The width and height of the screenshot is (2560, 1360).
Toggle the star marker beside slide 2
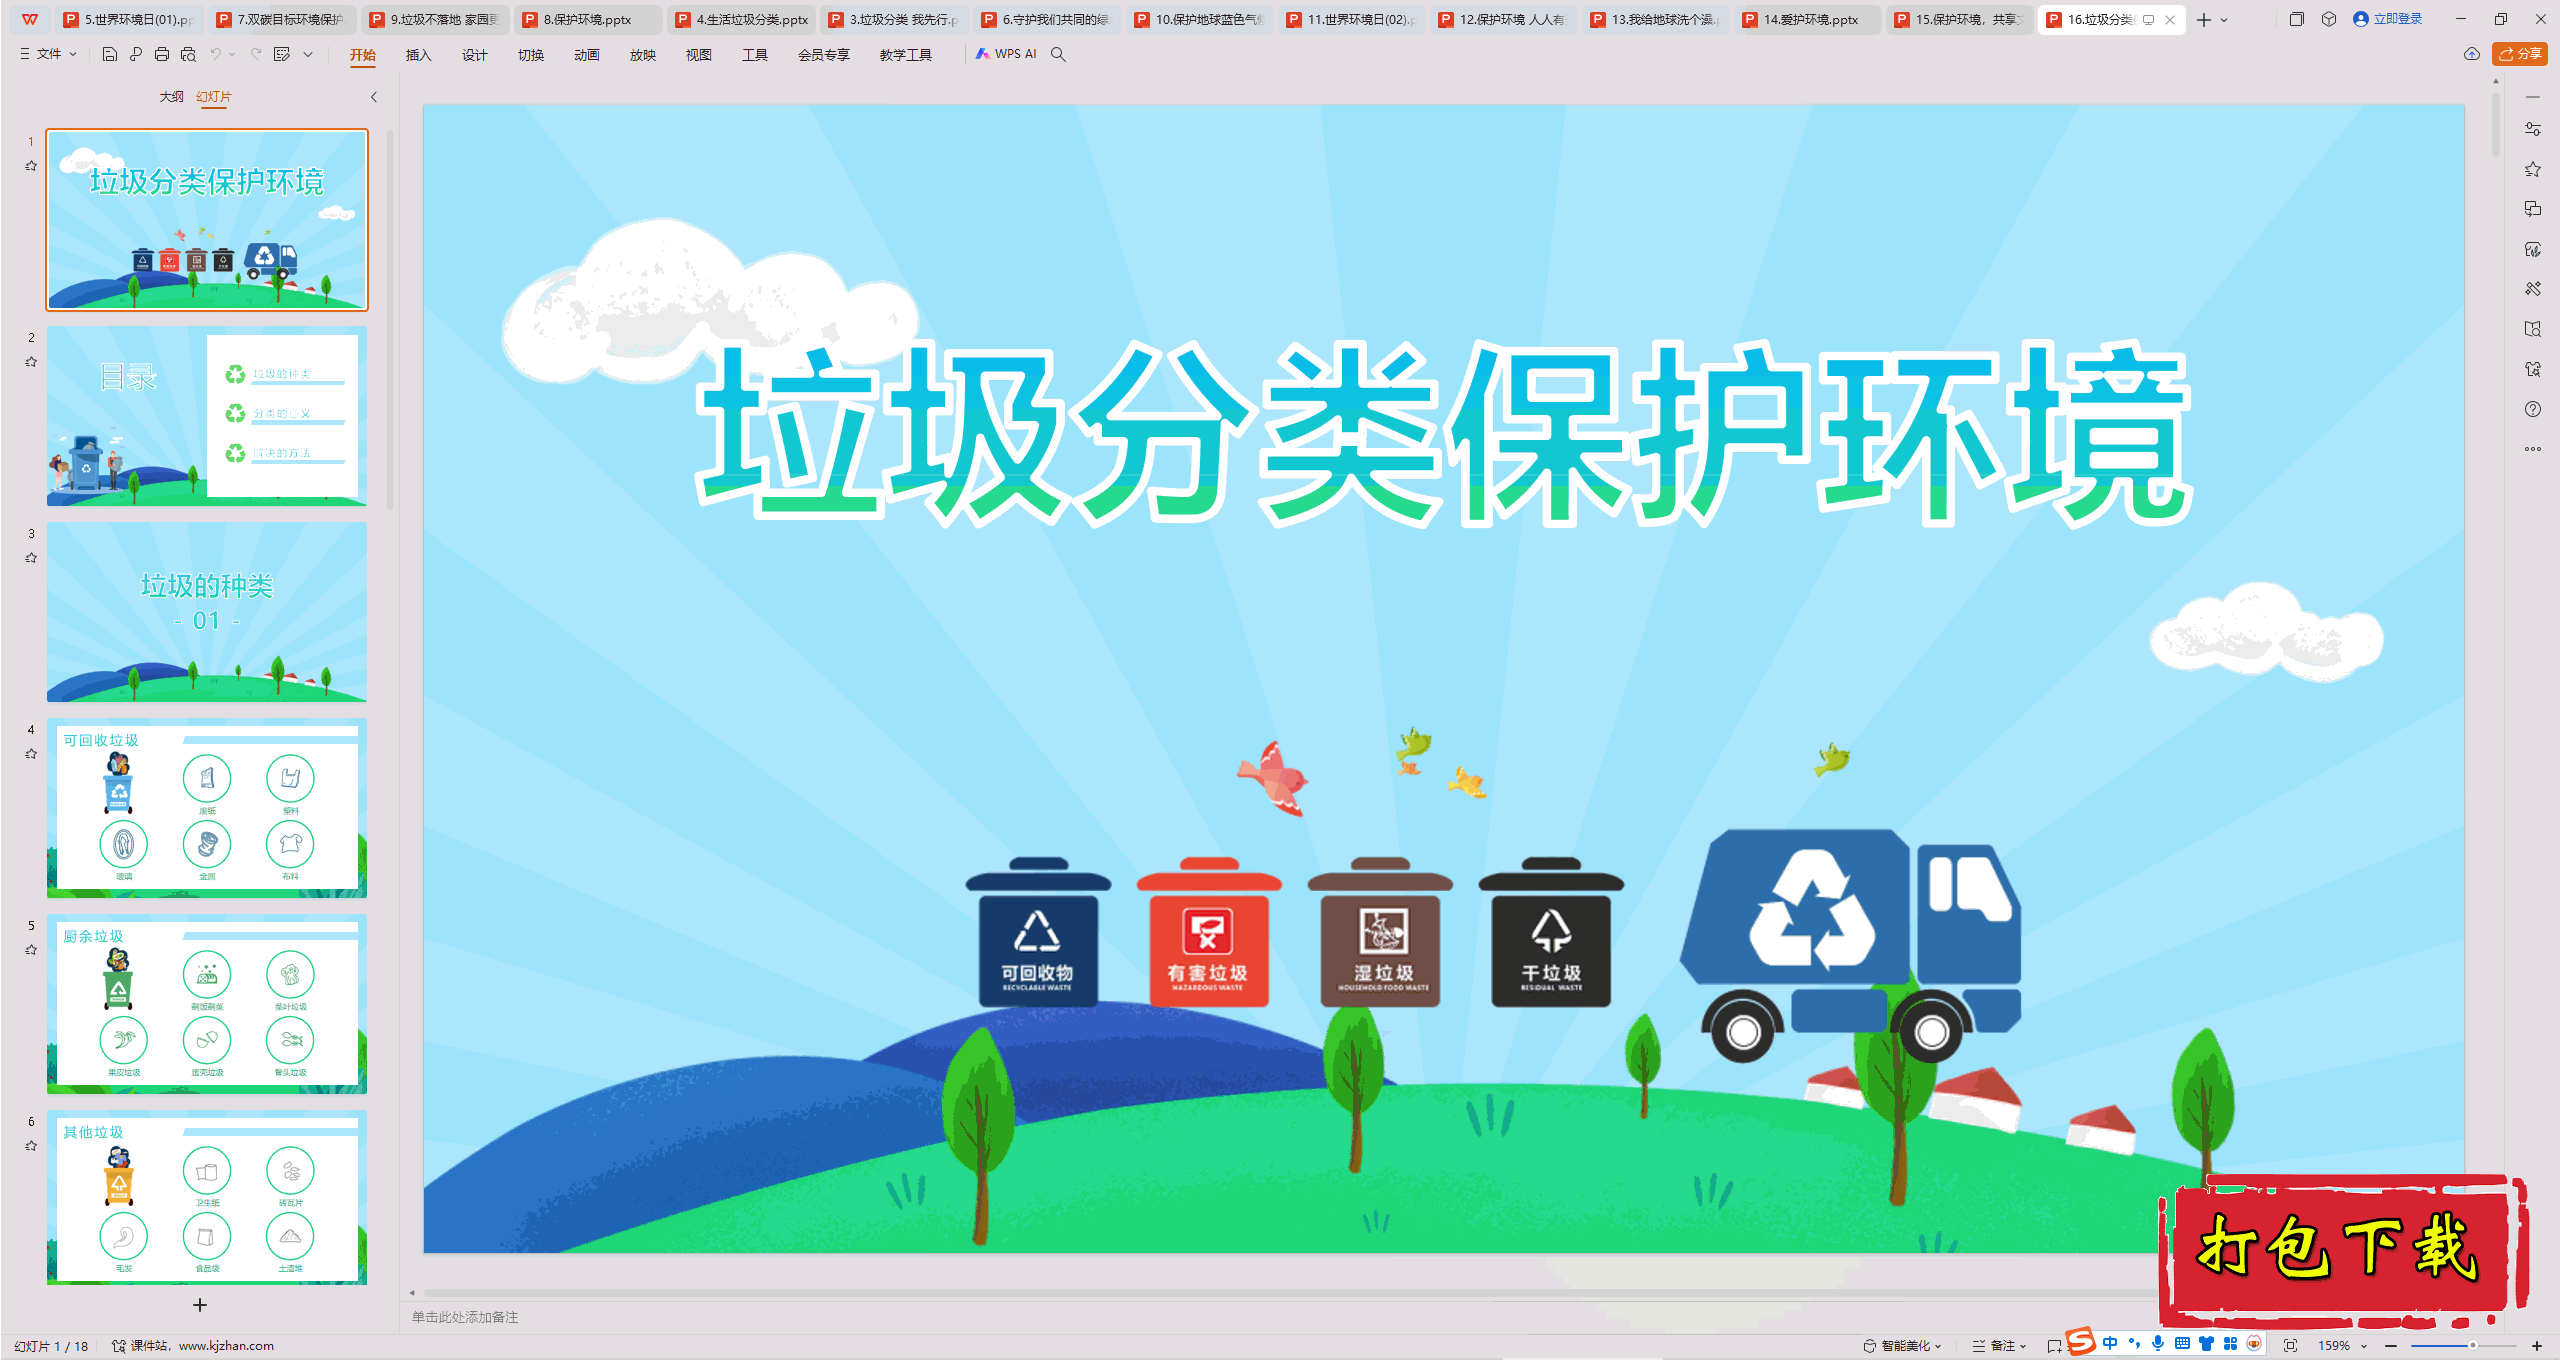point(31,362)
